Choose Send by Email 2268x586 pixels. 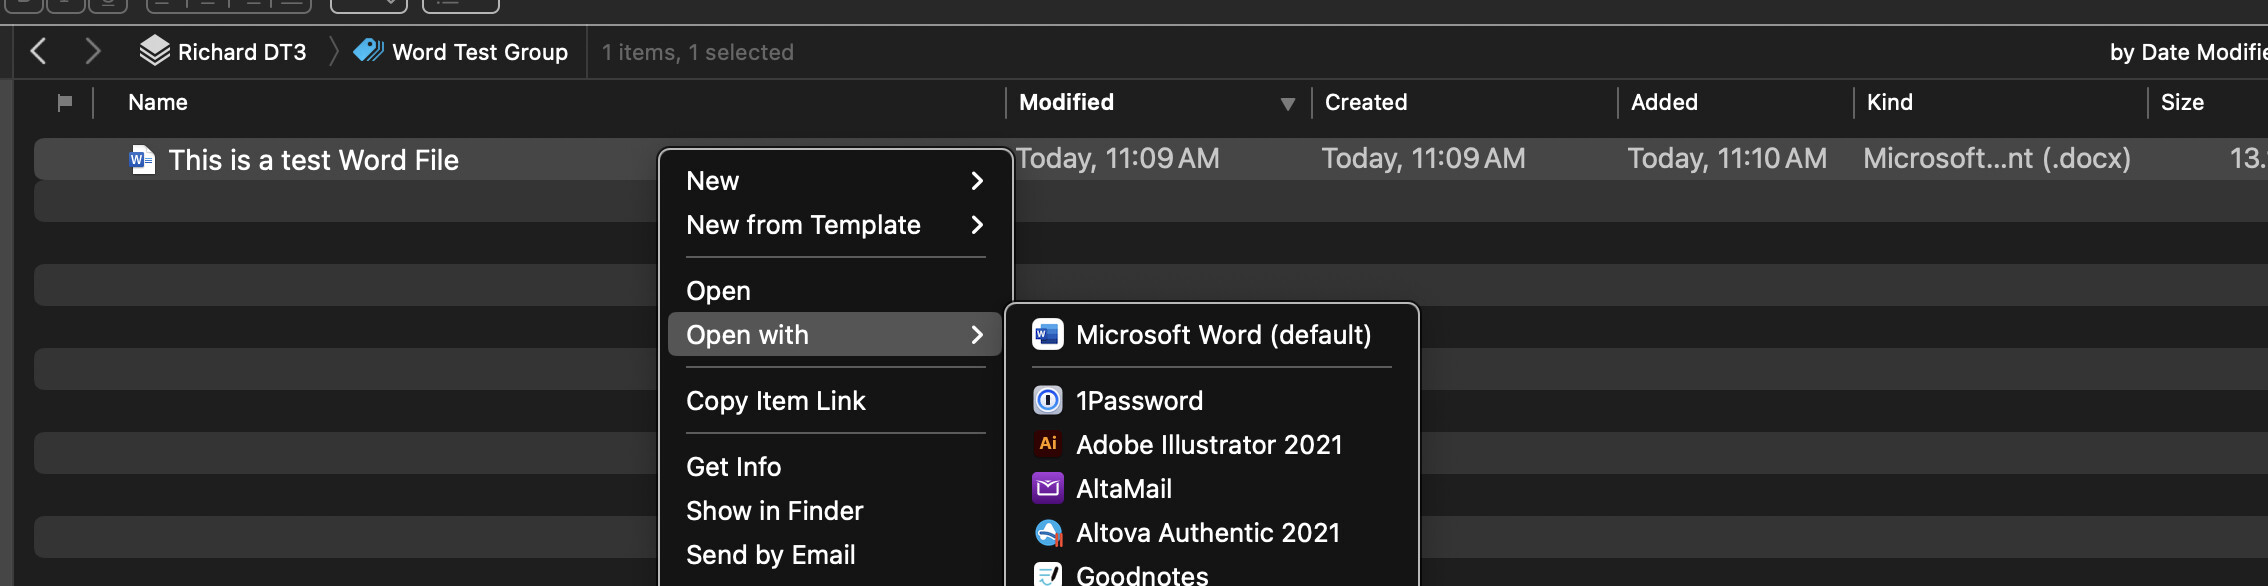pos(835,555)
